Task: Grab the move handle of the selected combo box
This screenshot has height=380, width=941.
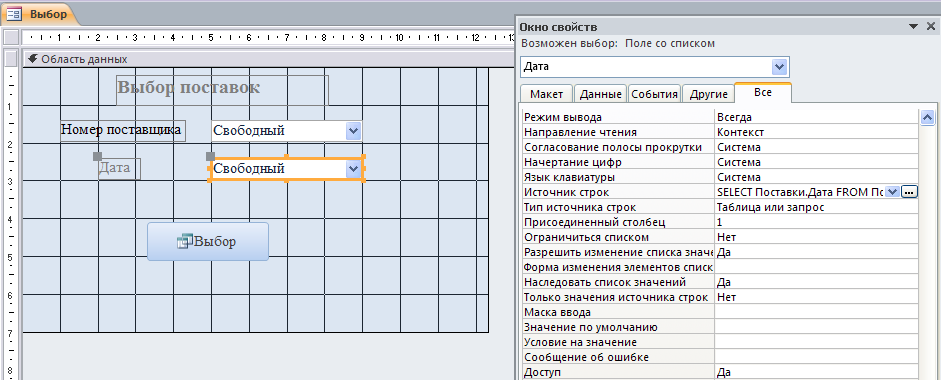Action: [210, 156]
